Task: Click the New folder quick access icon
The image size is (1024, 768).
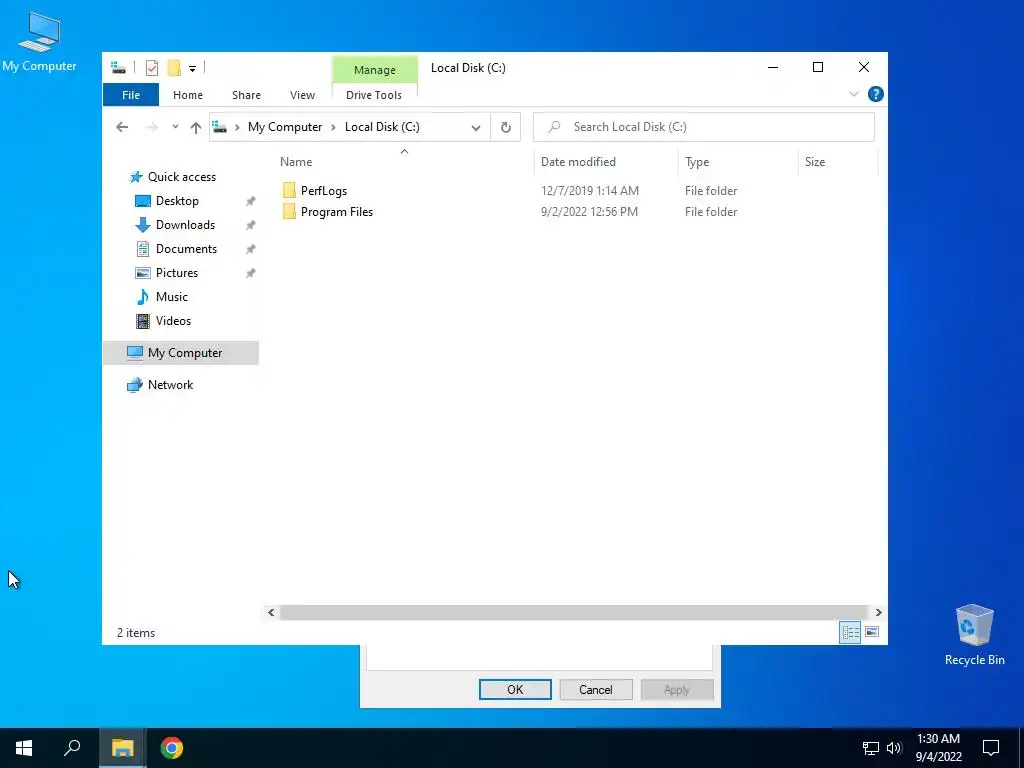Action: [174, 68]
